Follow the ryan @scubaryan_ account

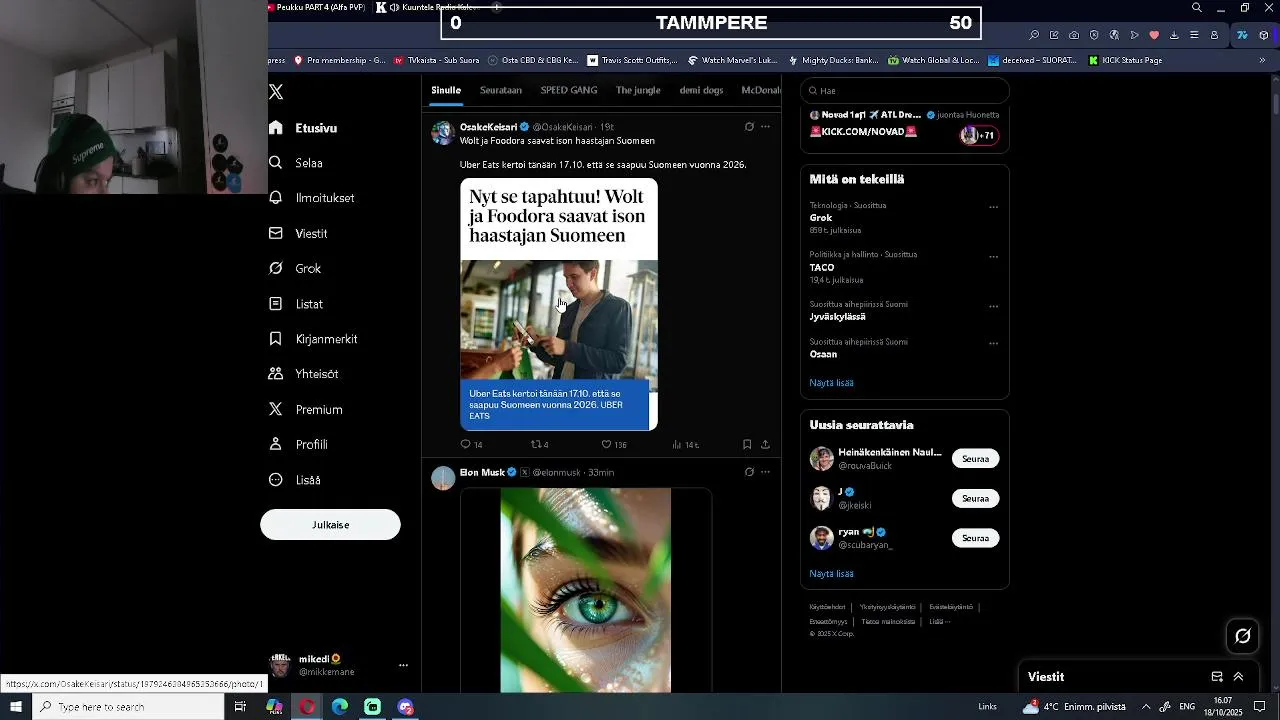click(975, 538)
